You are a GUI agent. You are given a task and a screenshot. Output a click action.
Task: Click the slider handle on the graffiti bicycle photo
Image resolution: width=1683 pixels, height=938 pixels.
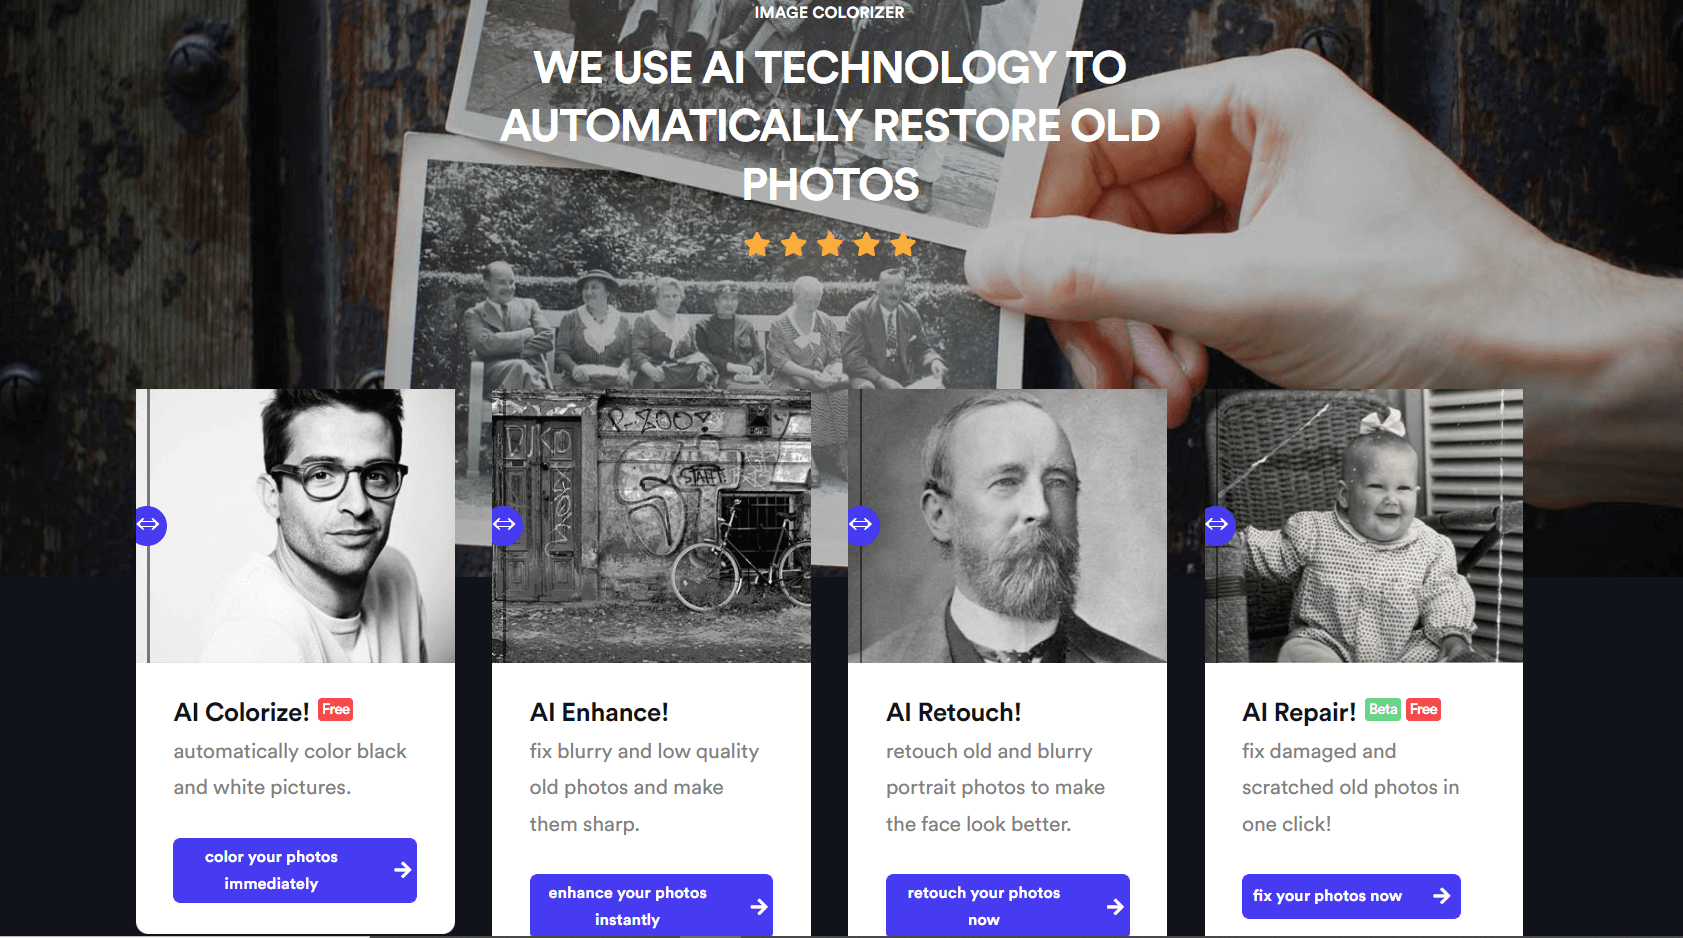[x=506, y=525]
